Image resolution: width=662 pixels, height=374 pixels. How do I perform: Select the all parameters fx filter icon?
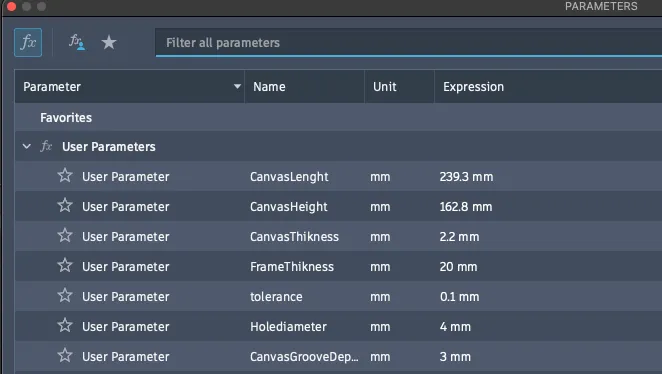coord(28,42)
